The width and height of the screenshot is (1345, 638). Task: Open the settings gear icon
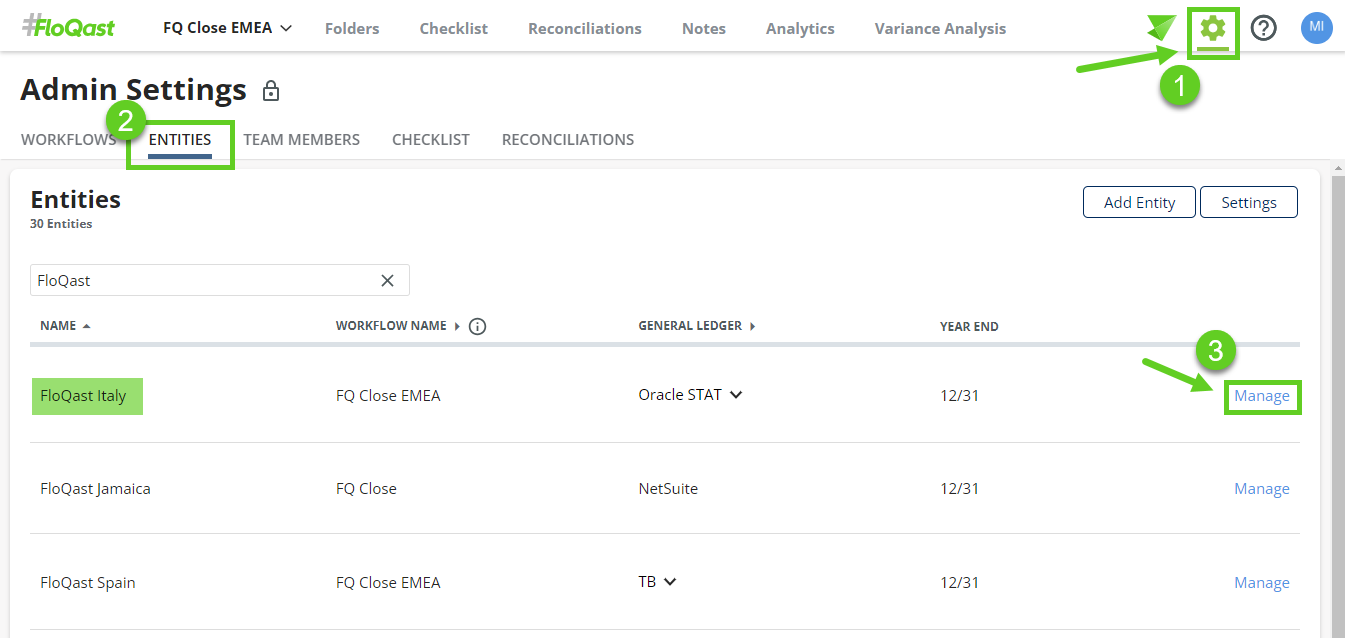[x=1213, y=28]
